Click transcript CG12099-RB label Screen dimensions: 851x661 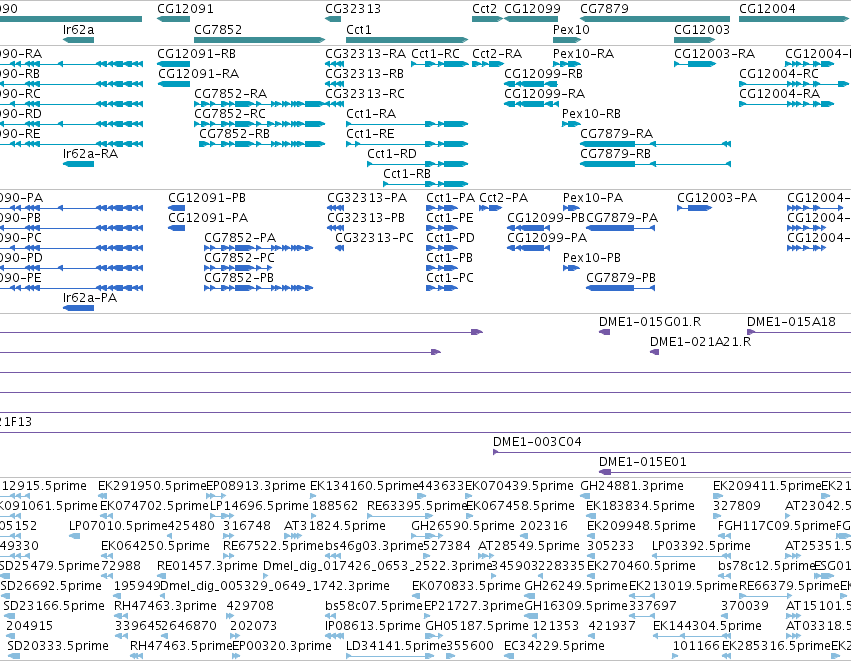pos(543,73)
